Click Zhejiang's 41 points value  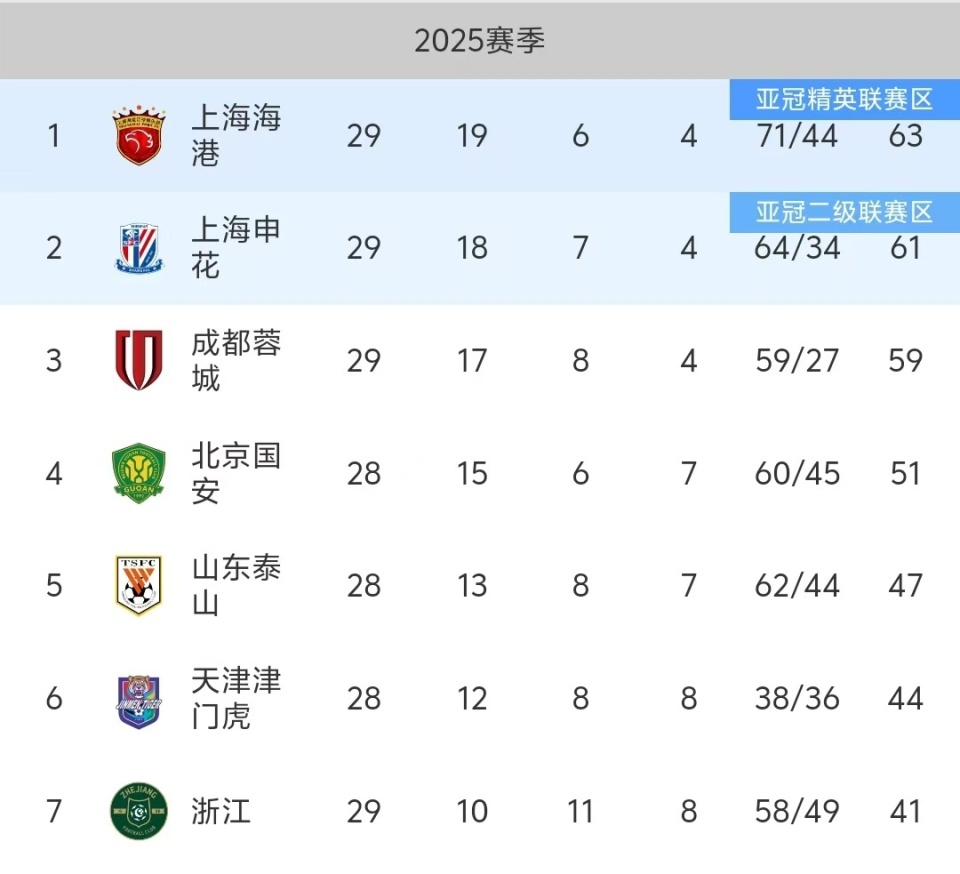tap(905, 811)
